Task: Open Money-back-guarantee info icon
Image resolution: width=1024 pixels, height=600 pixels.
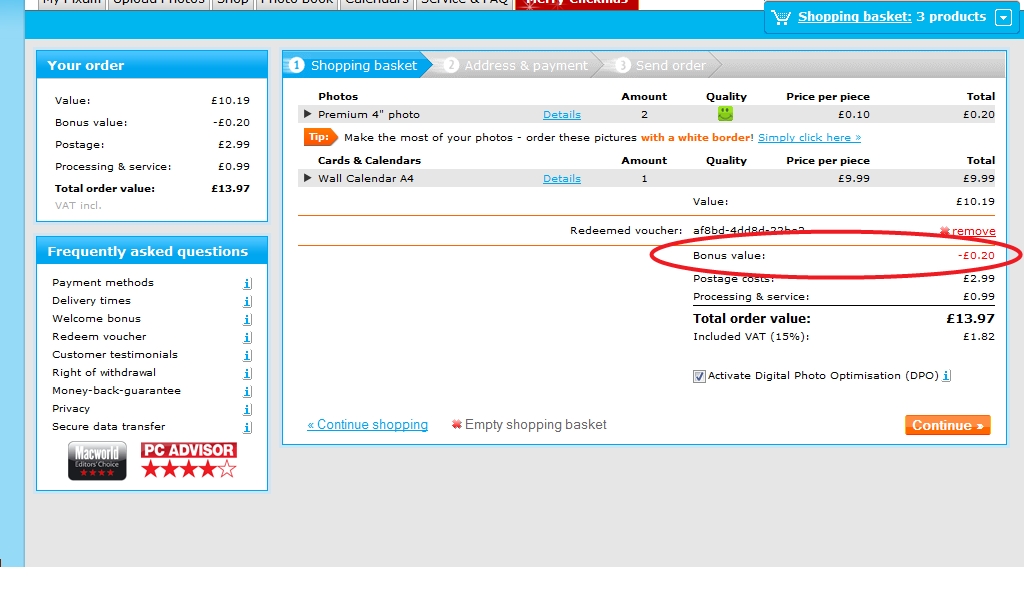Action: point(247,391)
